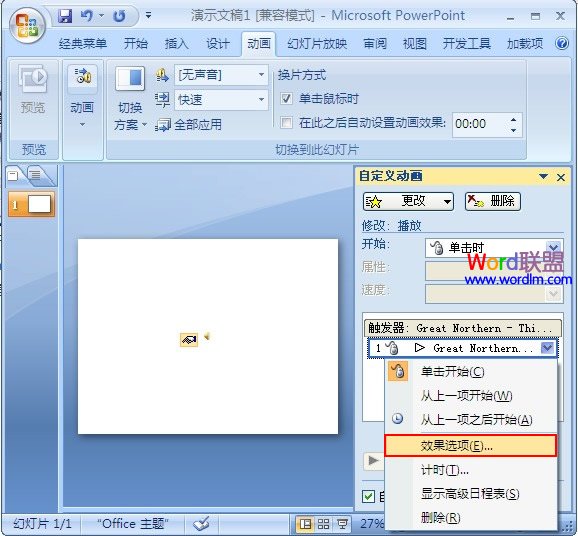Open the 开始 单击时 dropdown
This screenshot has height=536, width=578.
[494, 248]
